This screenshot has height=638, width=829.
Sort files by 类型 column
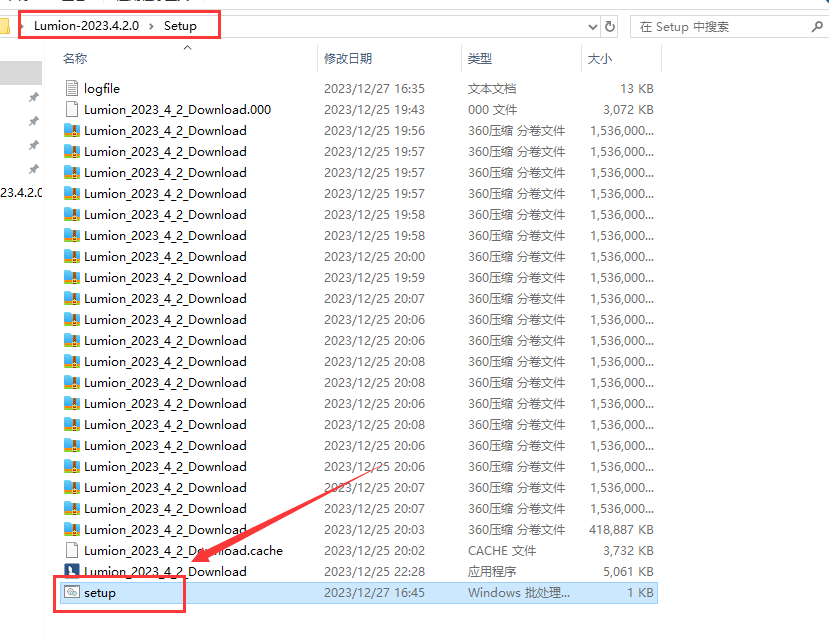pos(480,59)
